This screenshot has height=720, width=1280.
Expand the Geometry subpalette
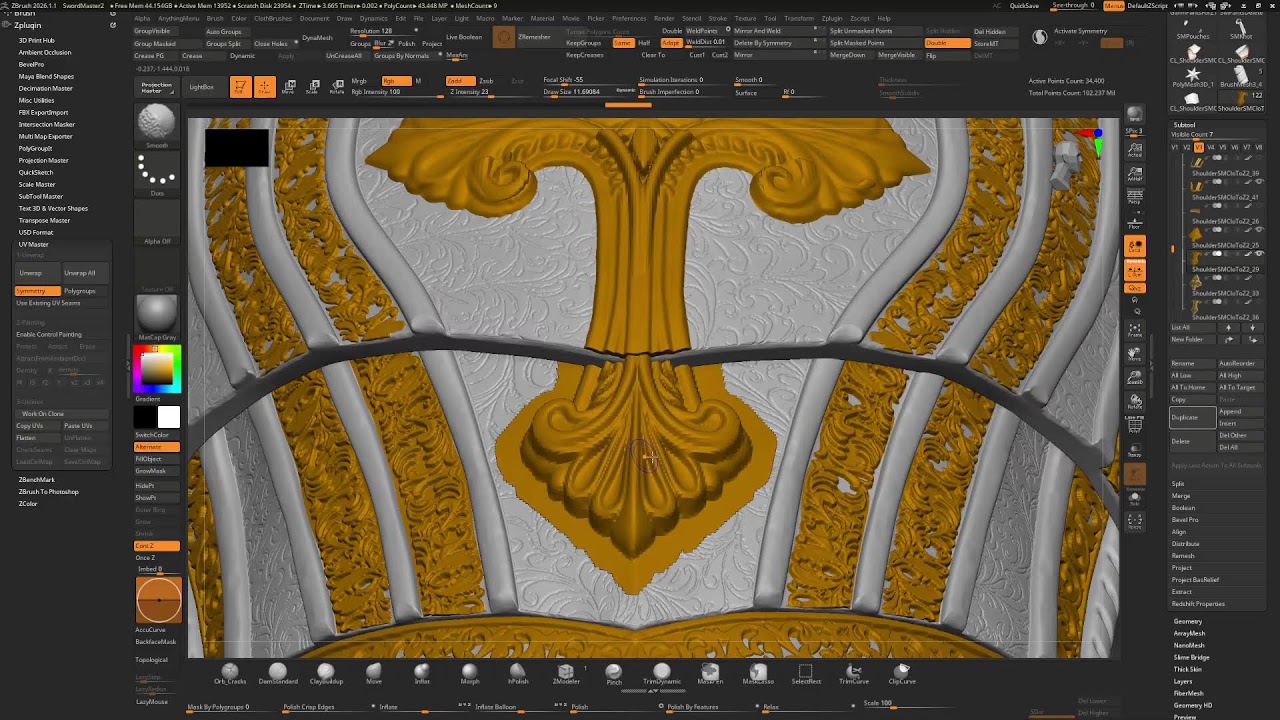point(1188,621)
